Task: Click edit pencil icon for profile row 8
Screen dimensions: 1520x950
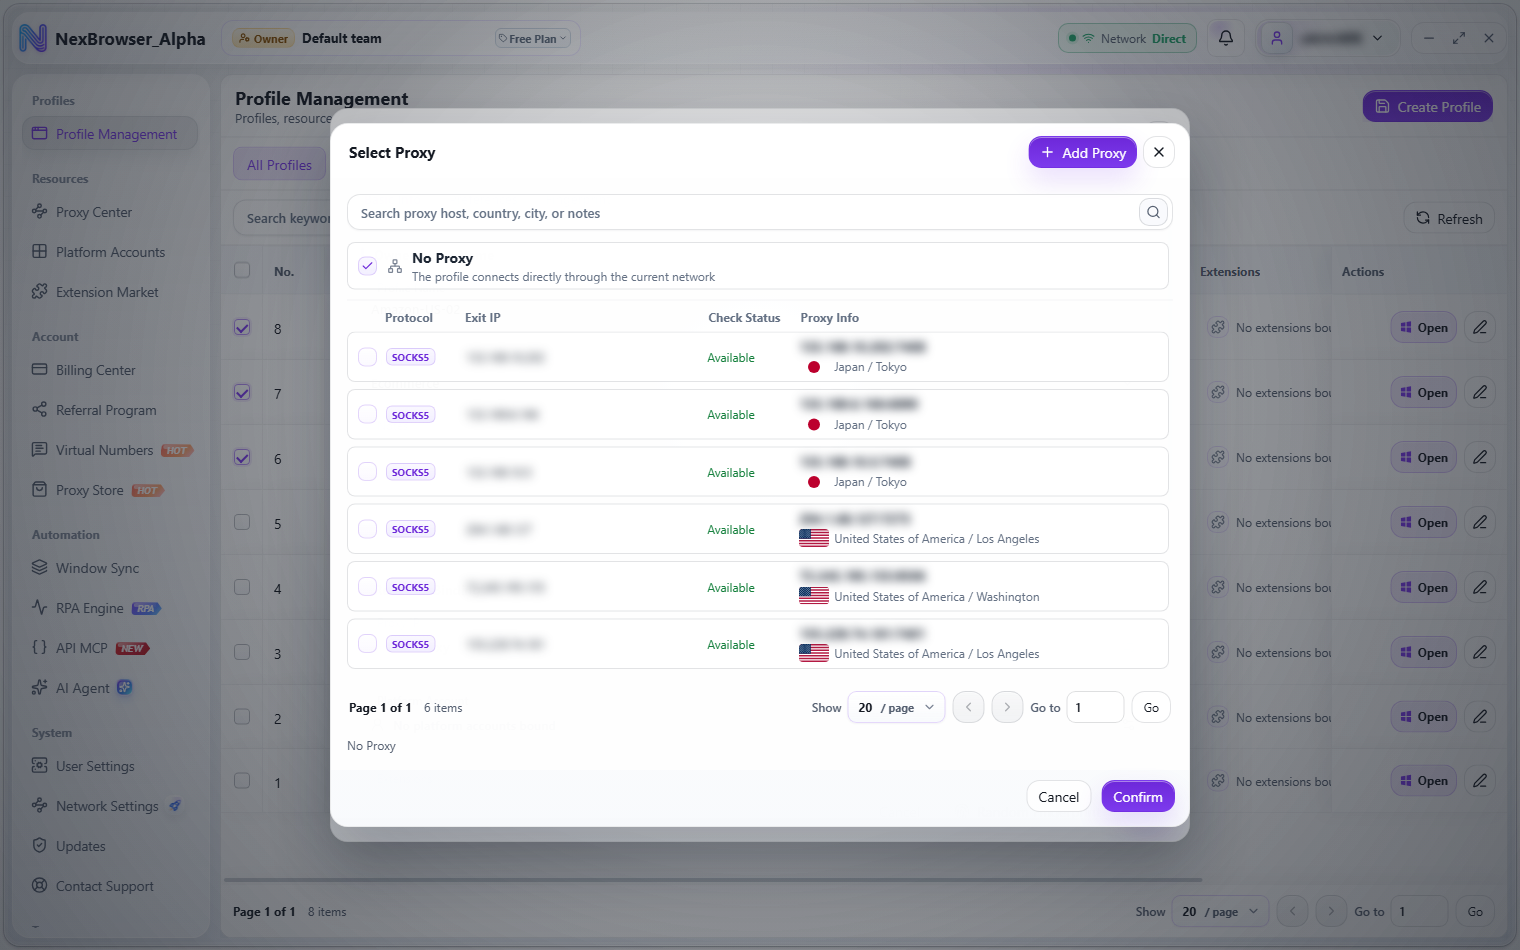Action: 1480,327
